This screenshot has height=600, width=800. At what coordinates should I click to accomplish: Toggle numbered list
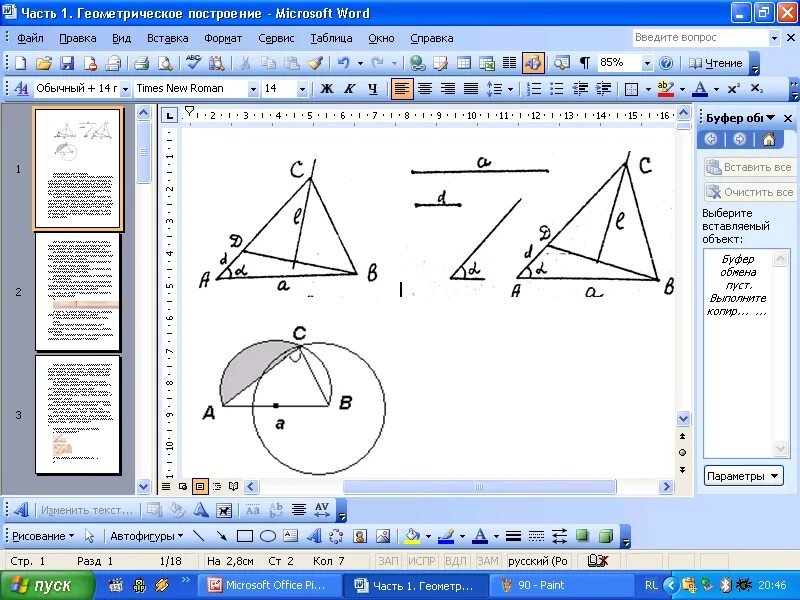tap(534, 89)
